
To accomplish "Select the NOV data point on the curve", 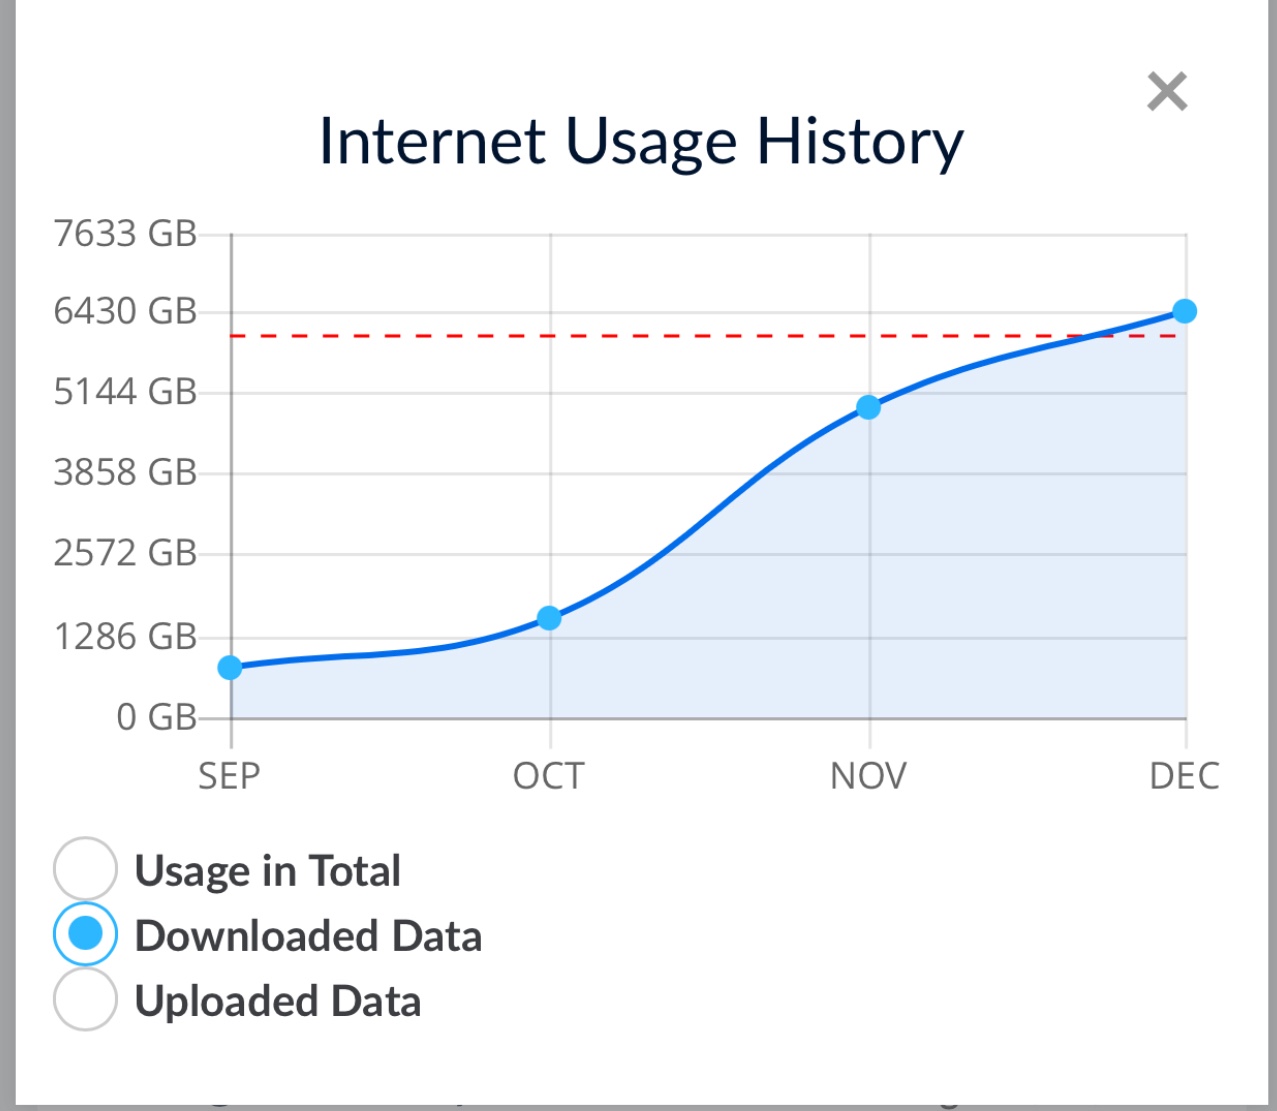I will 868,407.
